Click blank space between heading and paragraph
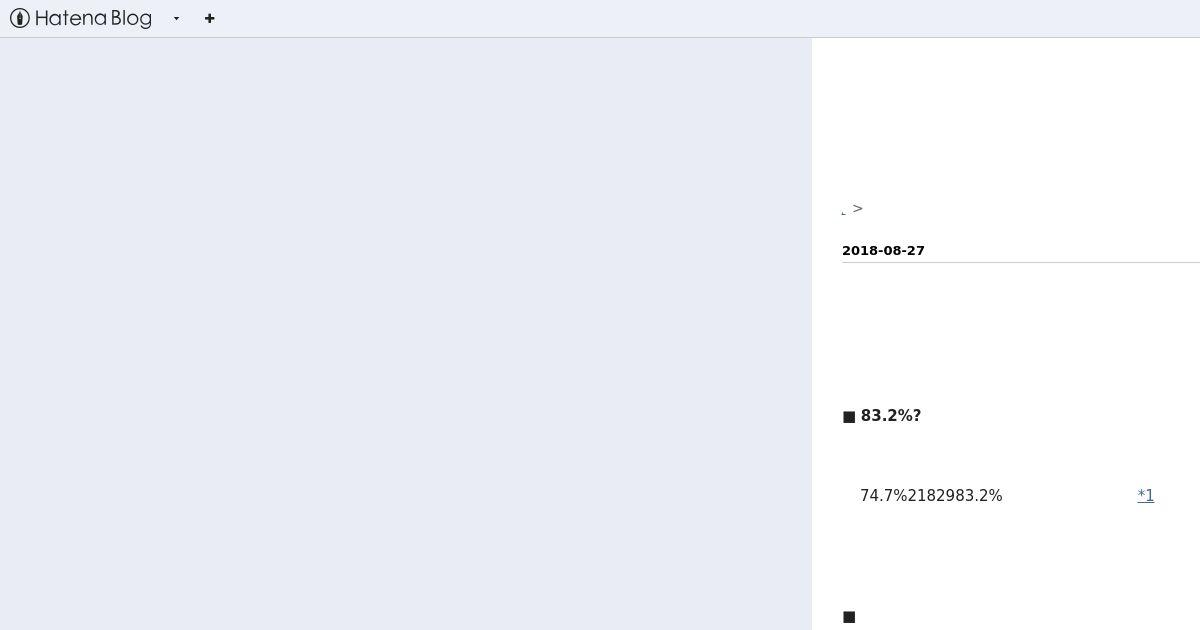The image size is (1200, 630). pyautogui.click(x=1006, y=455)
